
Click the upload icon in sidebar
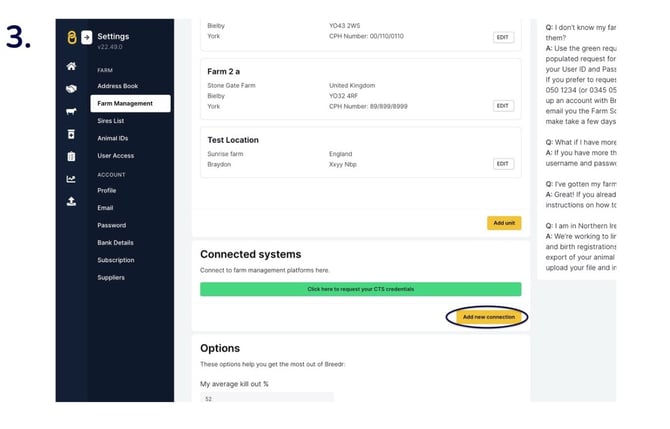[x=71, y=201]
